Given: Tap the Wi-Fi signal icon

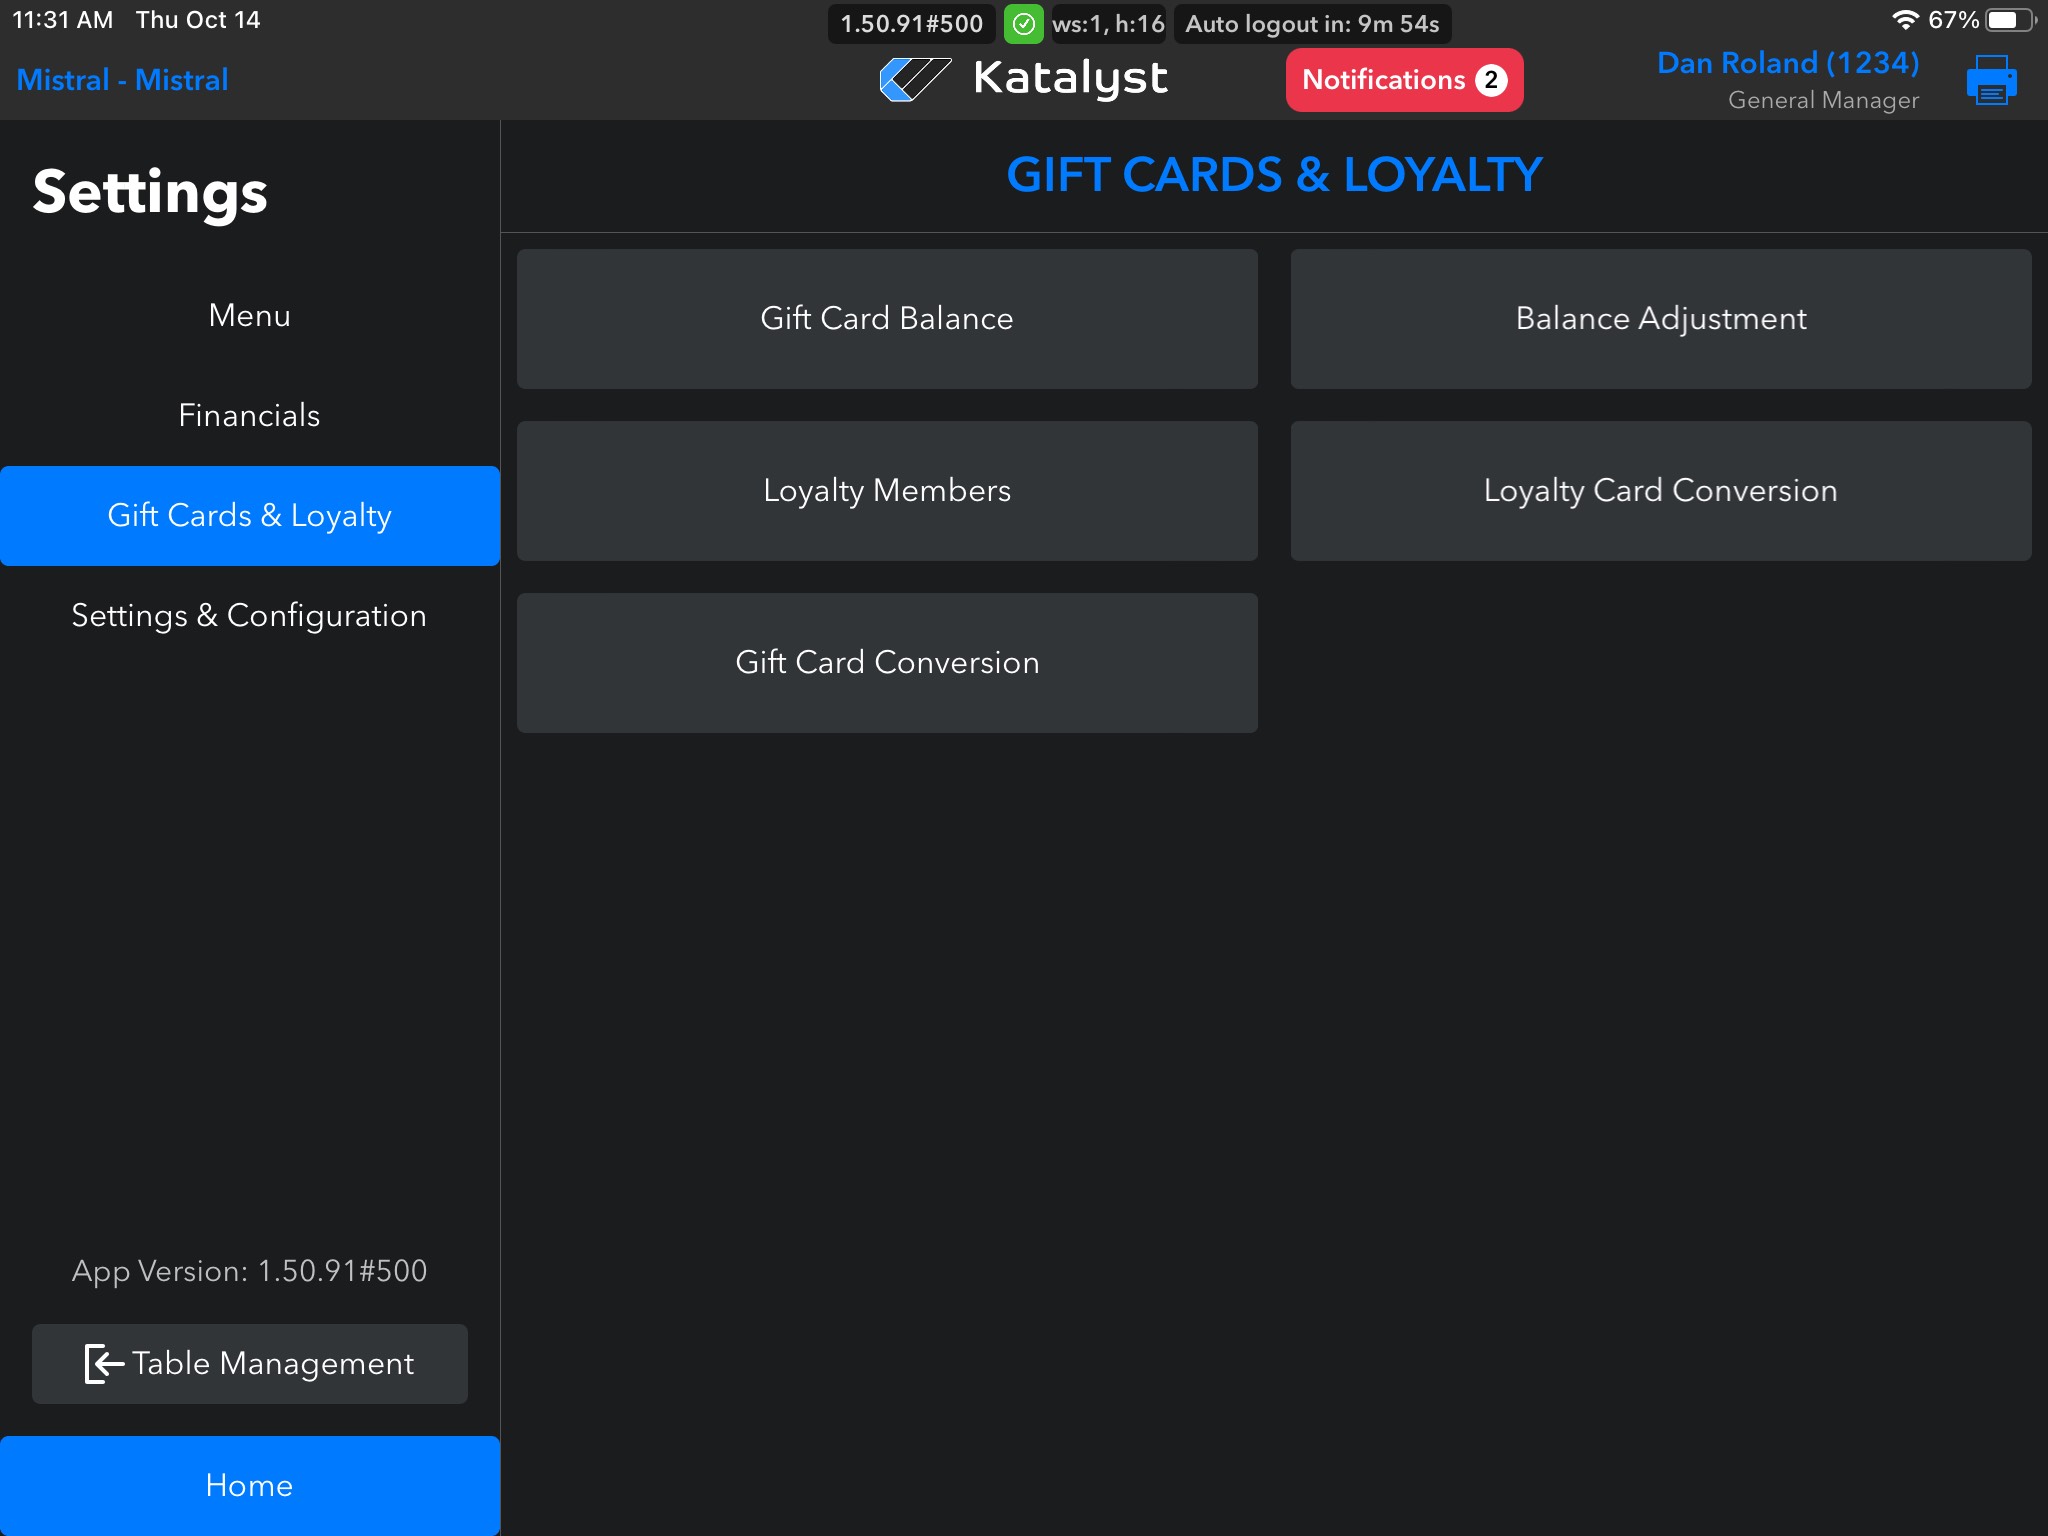Looking at the screenshot, I should [1905, 20].
